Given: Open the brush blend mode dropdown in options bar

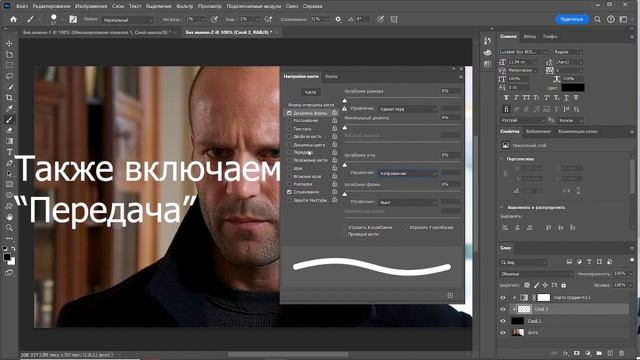Looking at the screenshot, I should [x=127, y=20].
